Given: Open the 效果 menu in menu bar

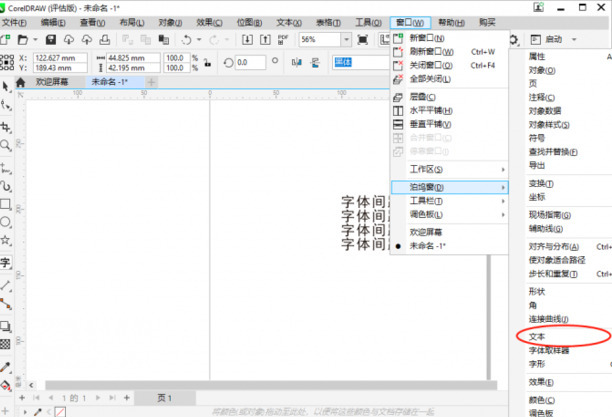Looking at the screenshot, I should click(x=210, y=21).
